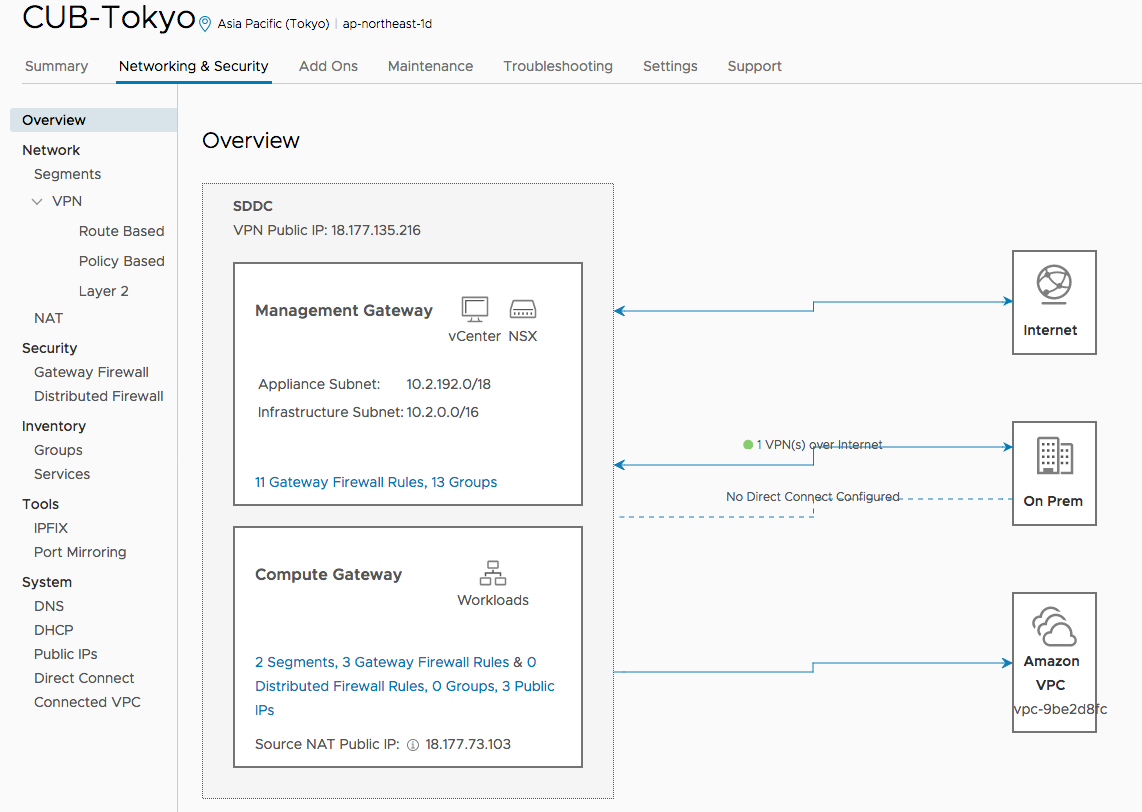The width and height of the screenshot is (1142, 812).
Task: Open the Maintenance tab
Action: coord(430,66)
